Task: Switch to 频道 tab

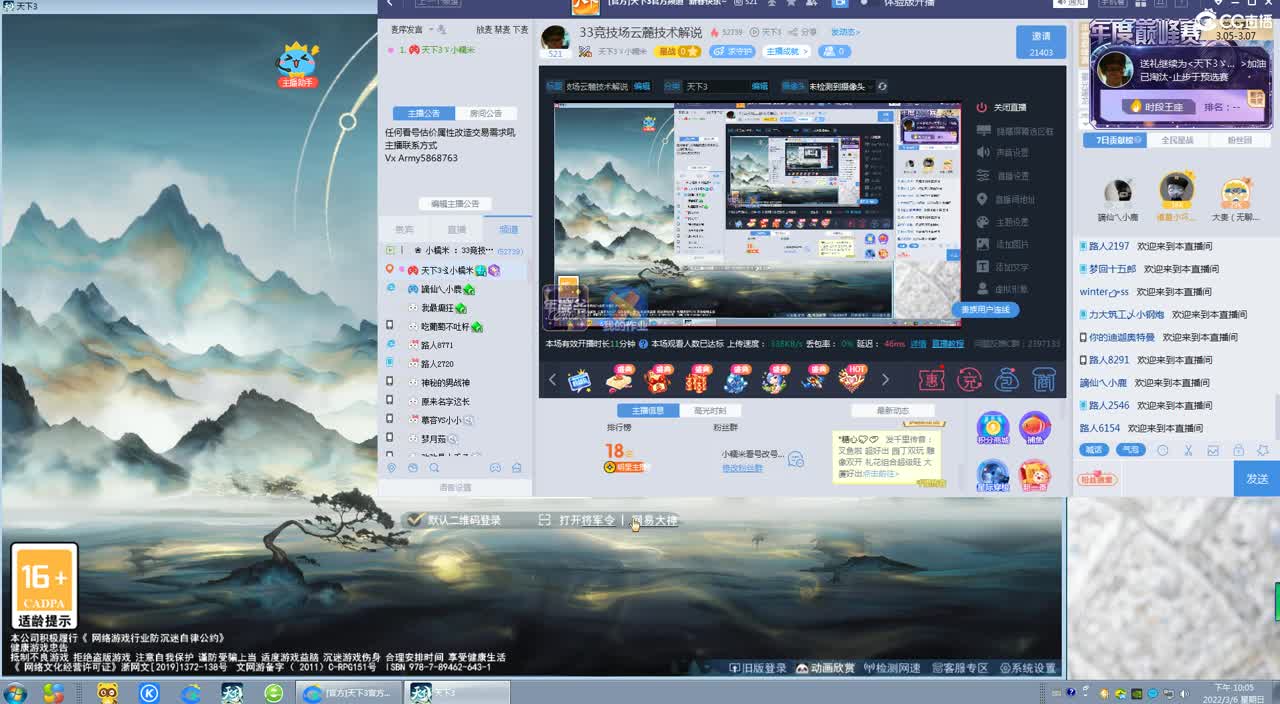Action: tap(509, 230)
